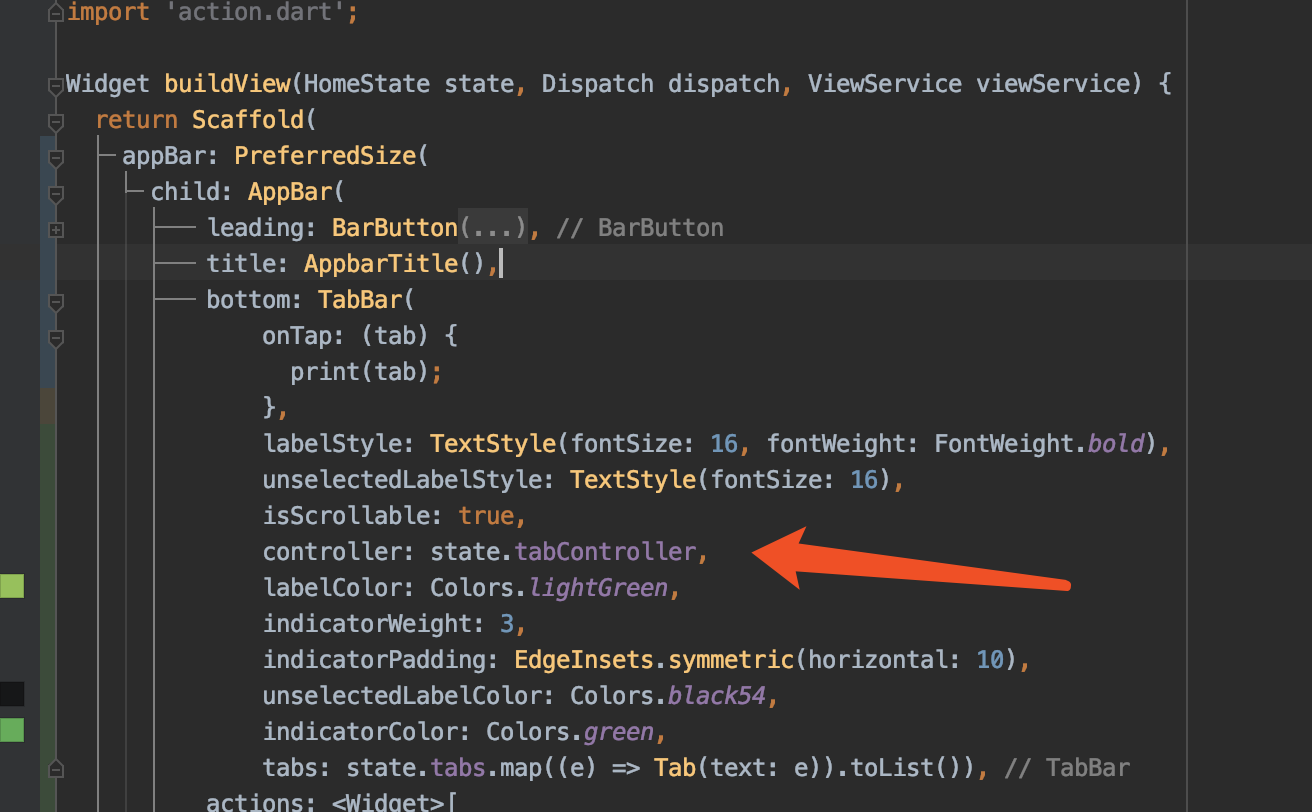This screenshot has height=812, width=1312.
Task: Collapse the PreferredSize appBar block
Action: click(x=56, y=157)
